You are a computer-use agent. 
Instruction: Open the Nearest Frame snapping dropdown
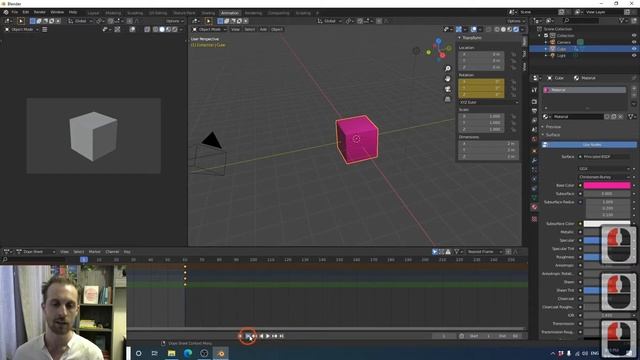click(x=484, y=252)
